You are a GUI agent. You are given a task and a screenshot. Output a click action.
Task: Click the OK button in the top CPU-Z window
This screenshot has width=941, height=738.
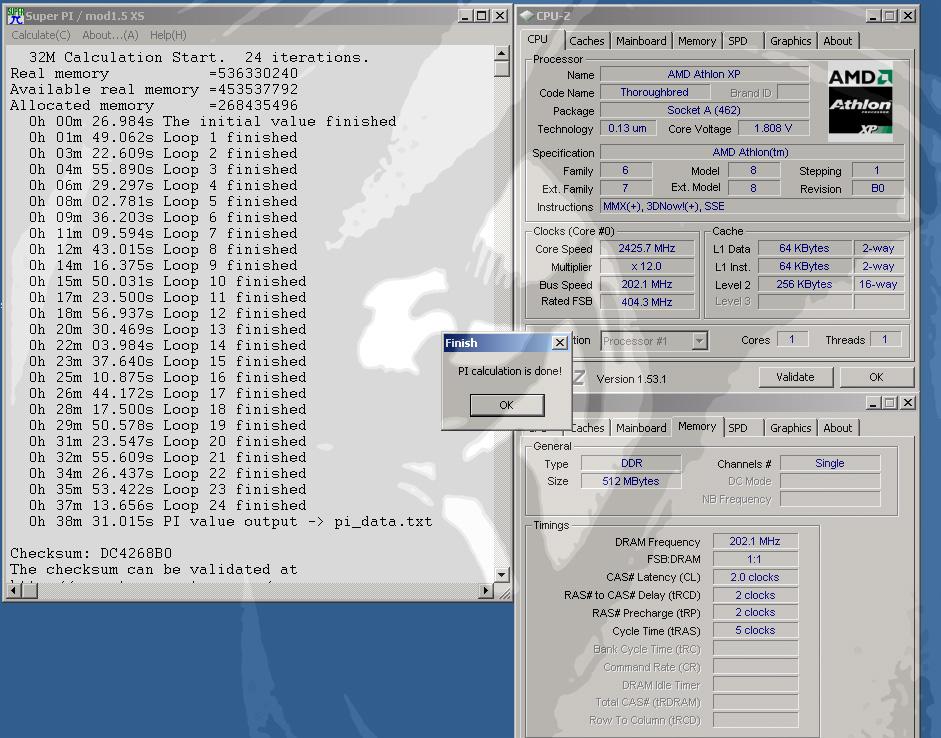[876, 377]
